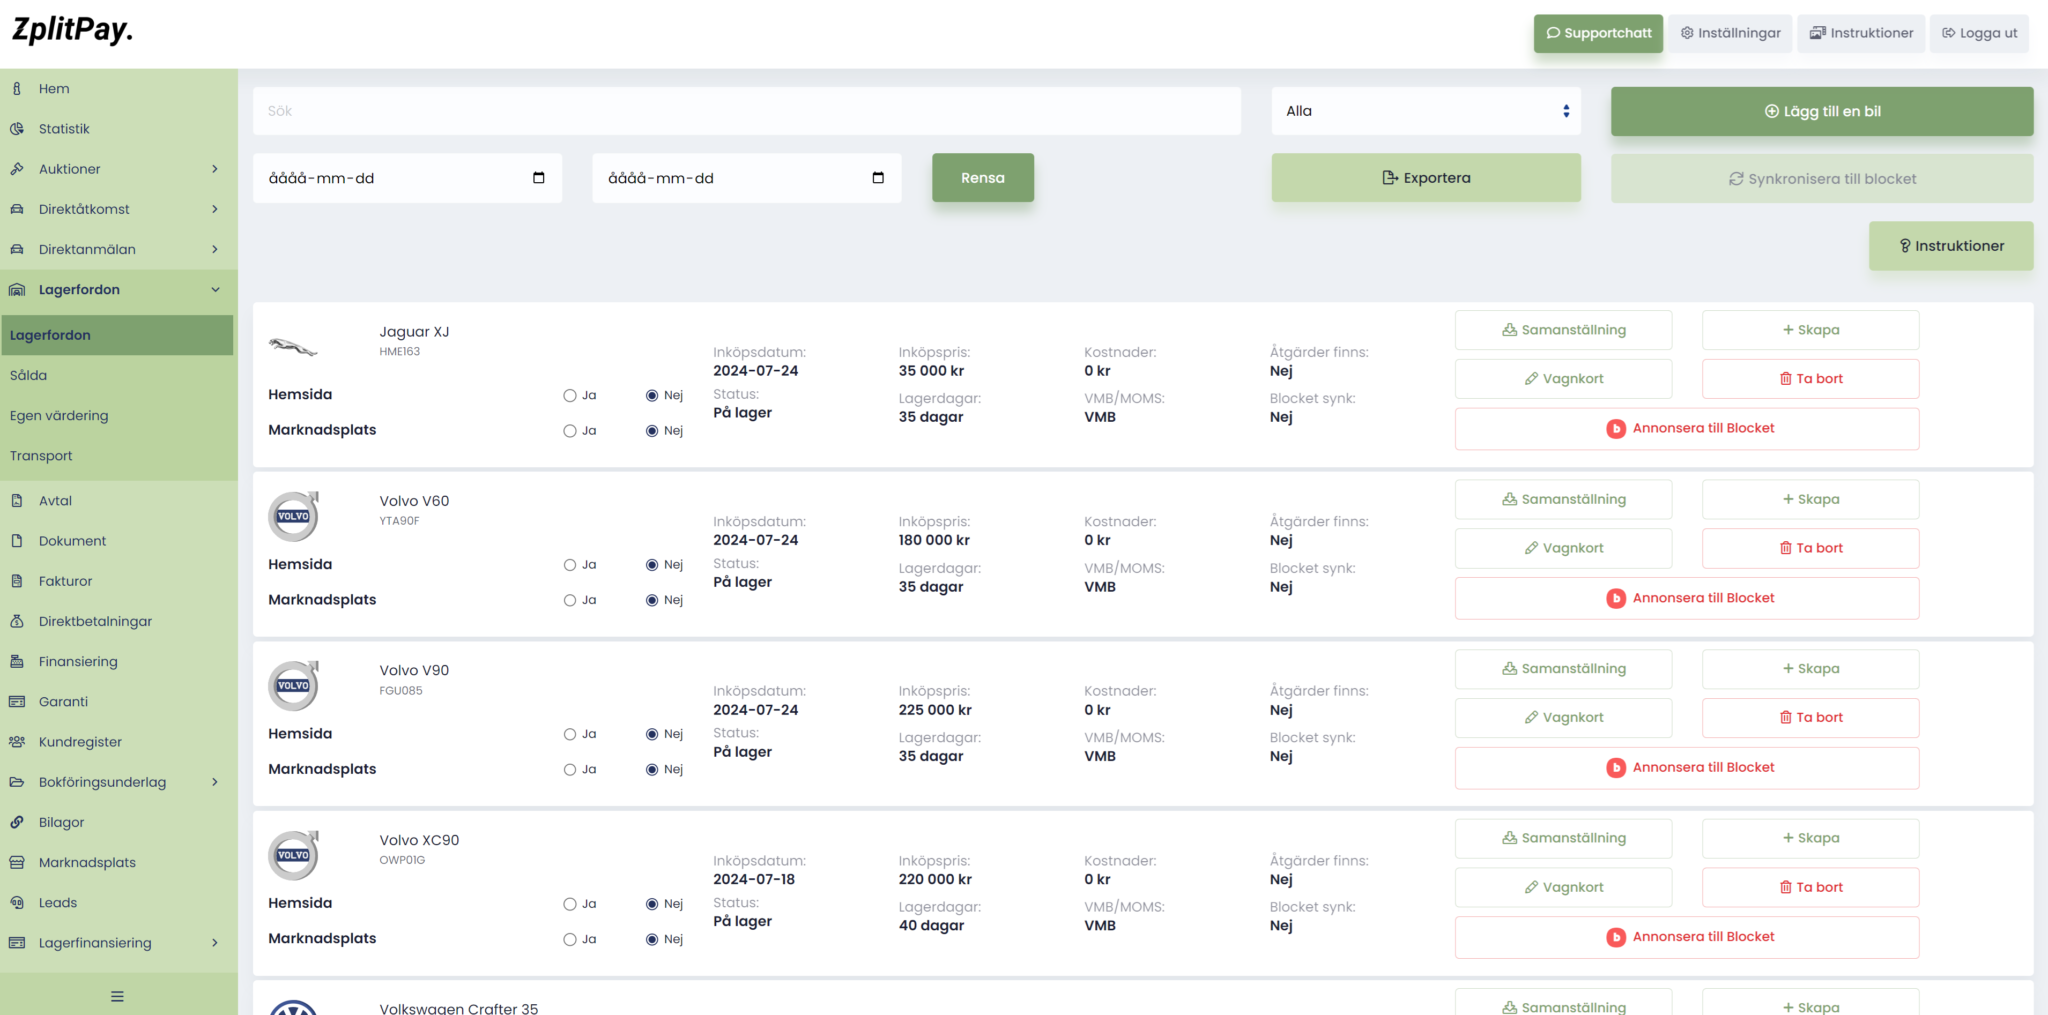The image size is (2048, 1015).
Task: Go to Egen värdering submenu item
Action: click(x=59, y=415)
